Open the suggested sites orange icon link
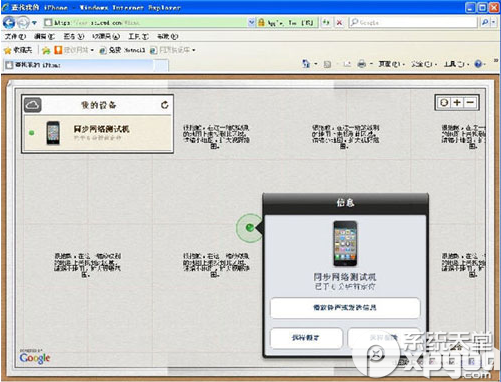Viewport: 501px width, 382px height. coord(73,50)
